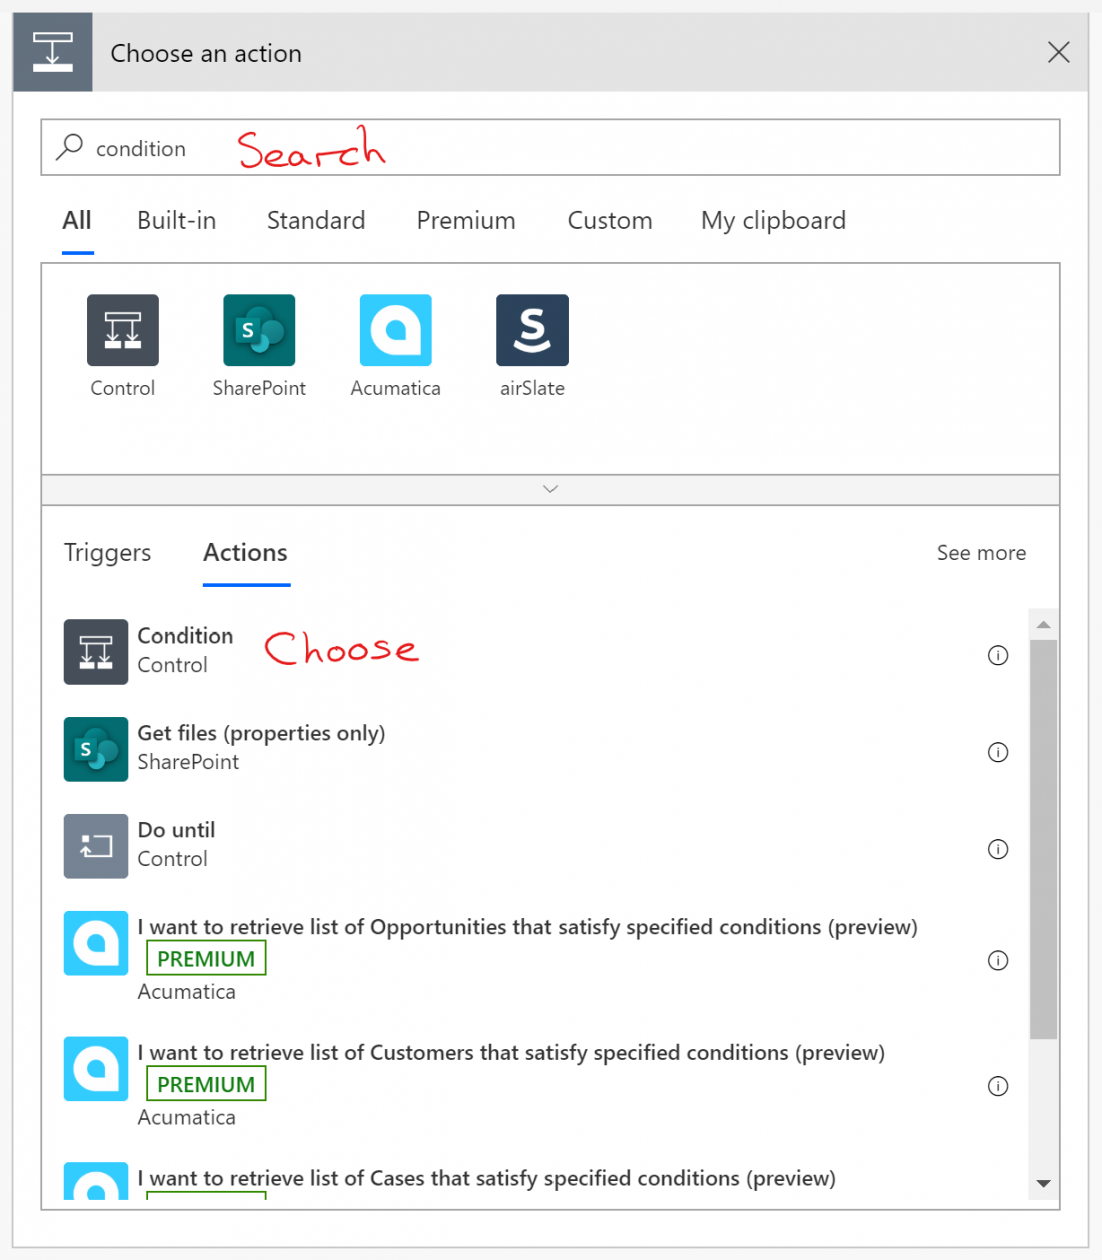The image size is (1102, 1260).
Task: Show info for Get files (properties only)
Action: click(998, 752)
